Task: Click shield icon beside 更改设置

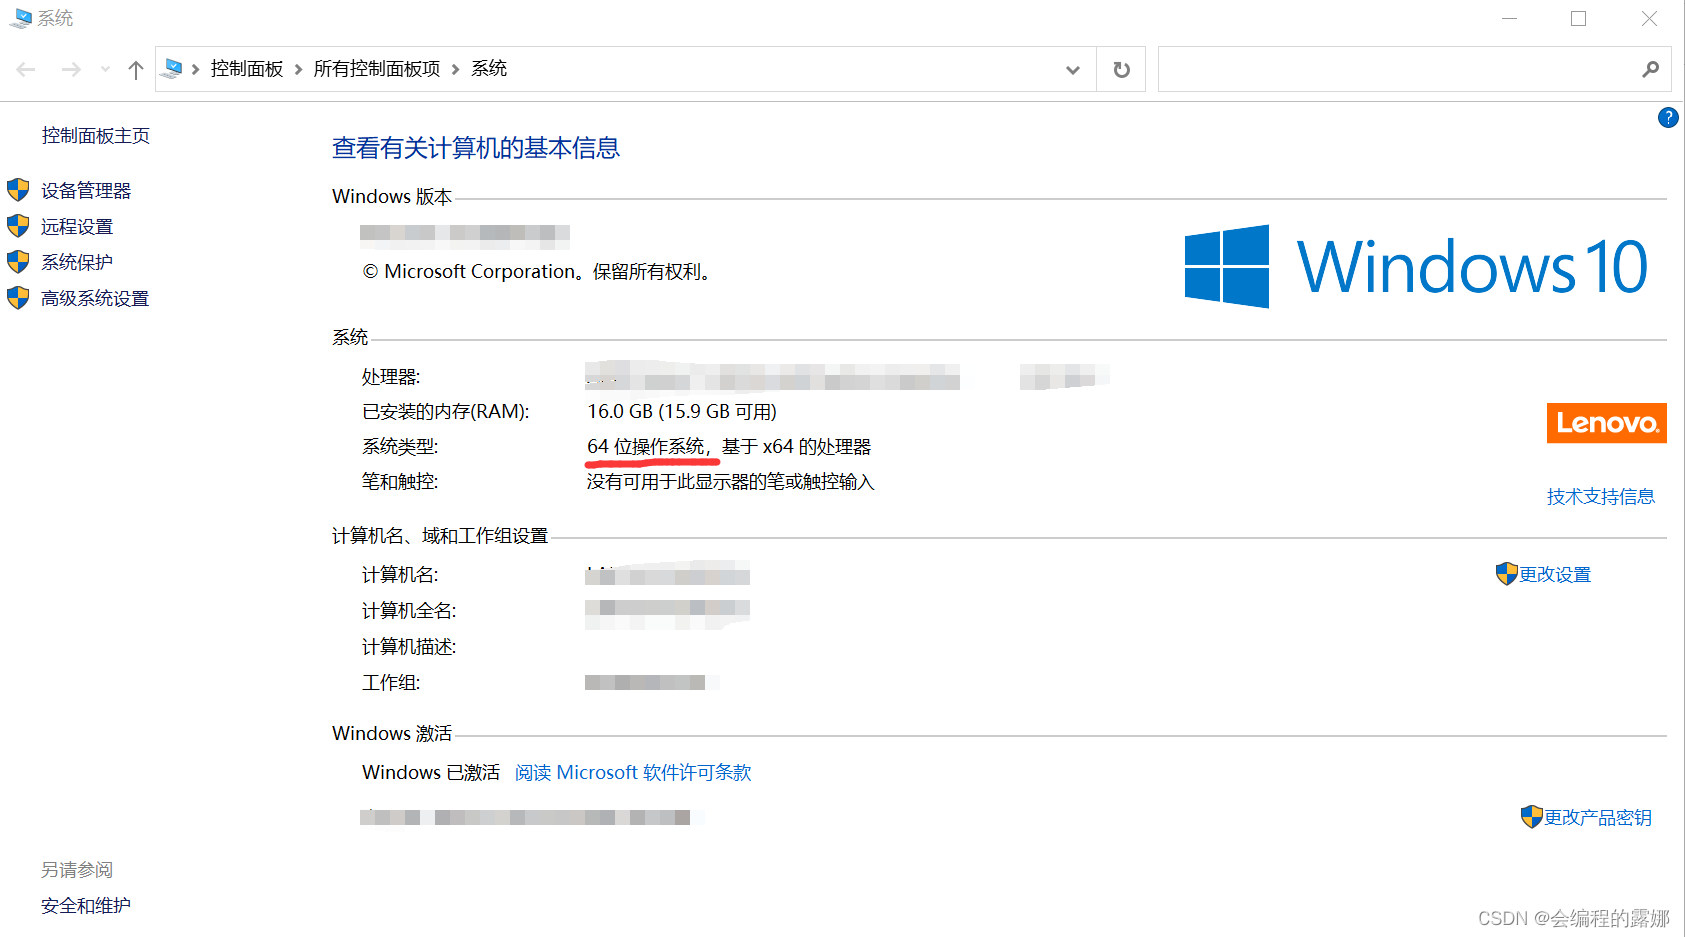Action: (x=1507, y=574)
